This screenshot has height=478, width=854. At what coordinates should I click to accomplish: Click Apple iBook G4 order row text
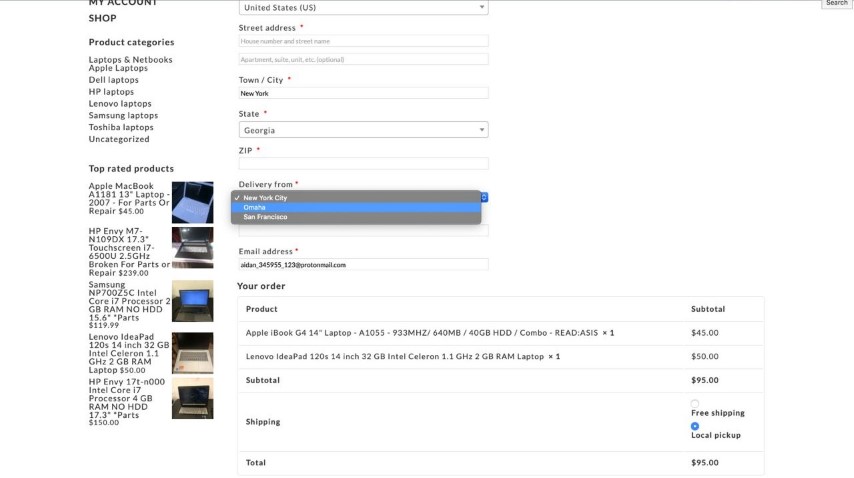pyautogui.click(x=422, y=333)
